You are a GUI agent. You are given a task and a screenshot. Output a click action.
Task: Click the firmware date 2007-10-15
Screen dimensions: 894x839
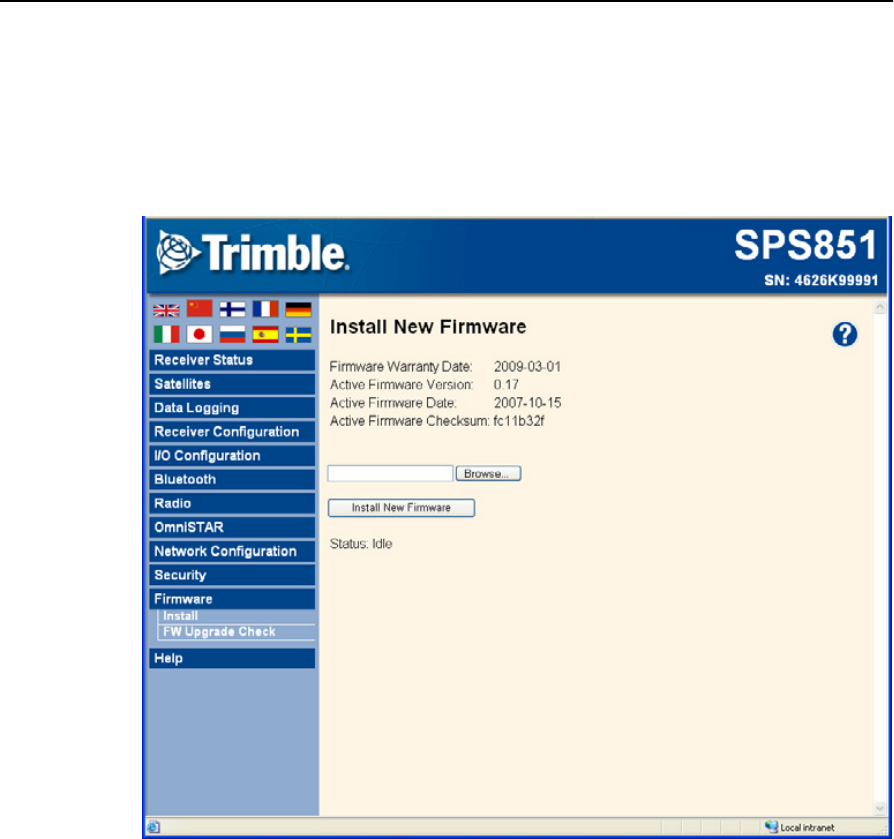click(x=527, y=404)
